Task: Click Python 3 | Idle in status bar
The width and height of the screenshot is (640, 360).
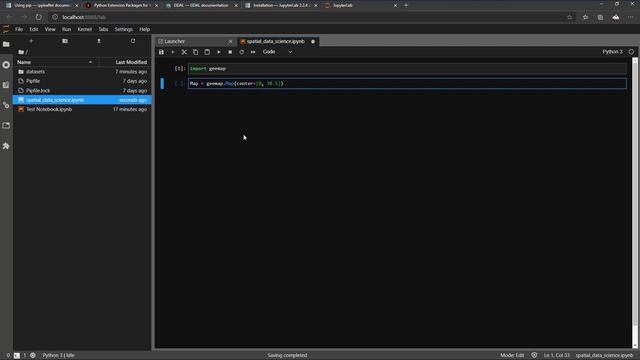Action: tap(58, 355)
